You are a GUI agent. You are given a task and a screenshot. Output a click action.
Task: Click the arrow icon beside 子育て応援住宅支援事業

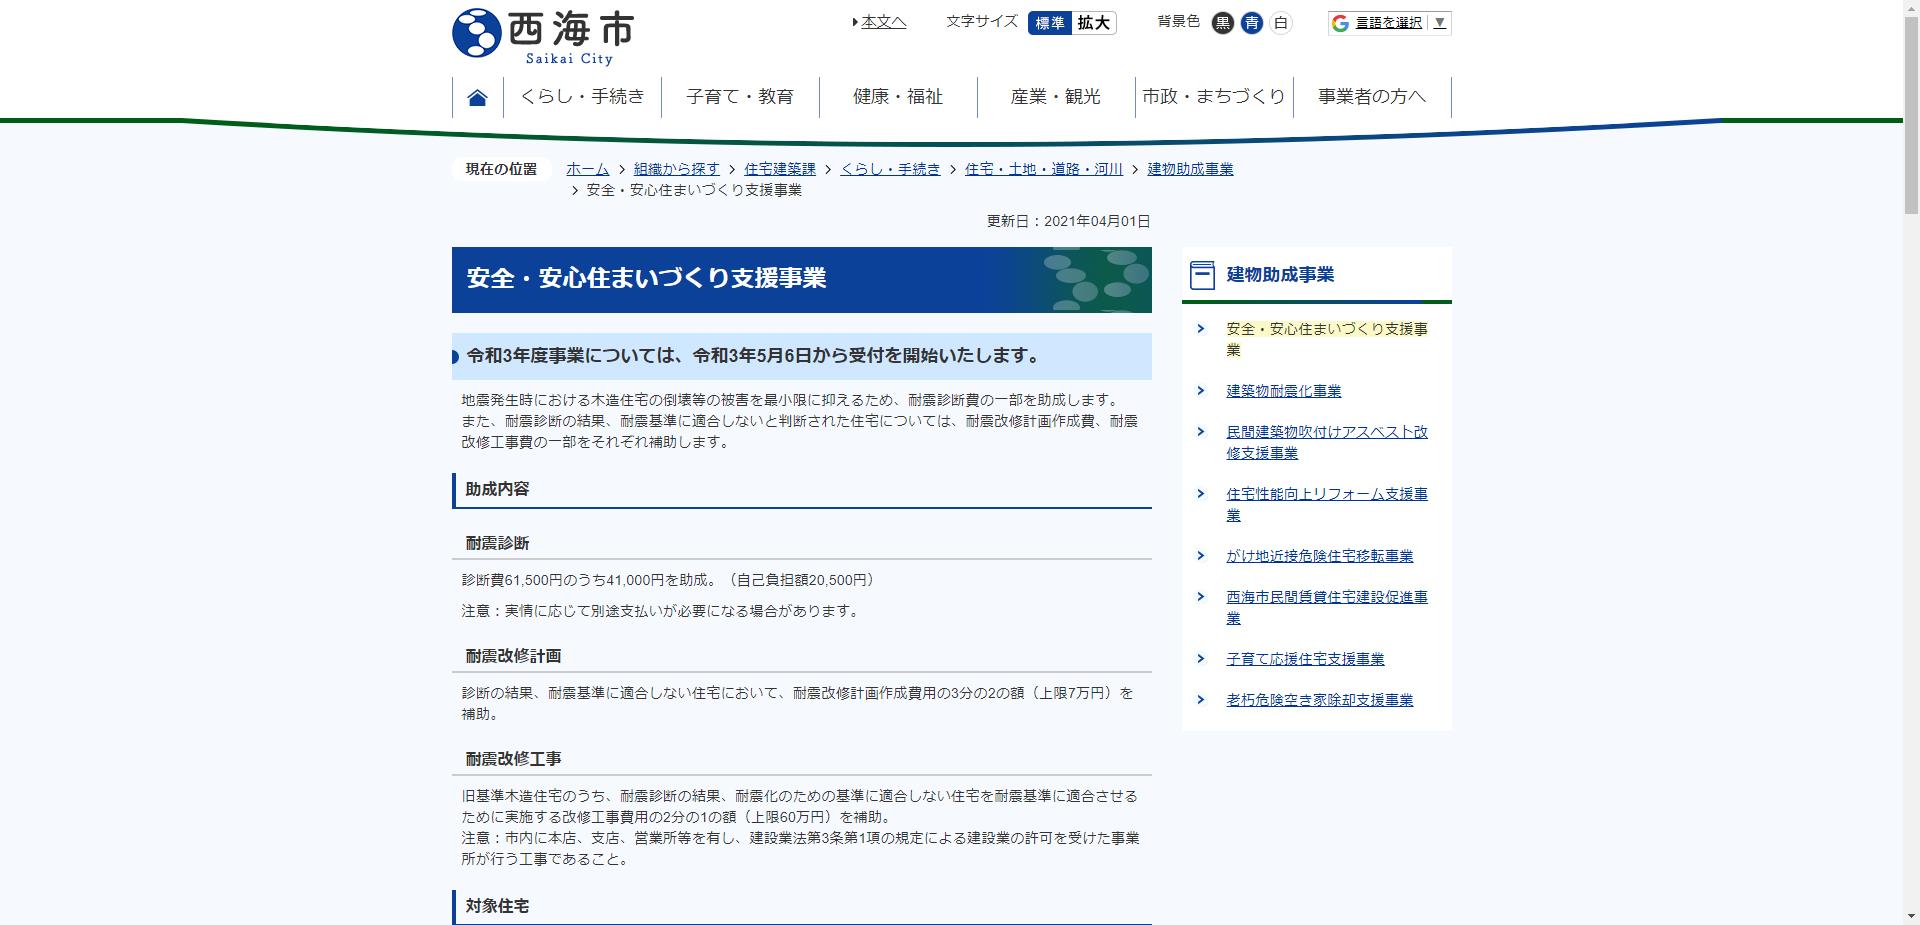(1201, 658)
